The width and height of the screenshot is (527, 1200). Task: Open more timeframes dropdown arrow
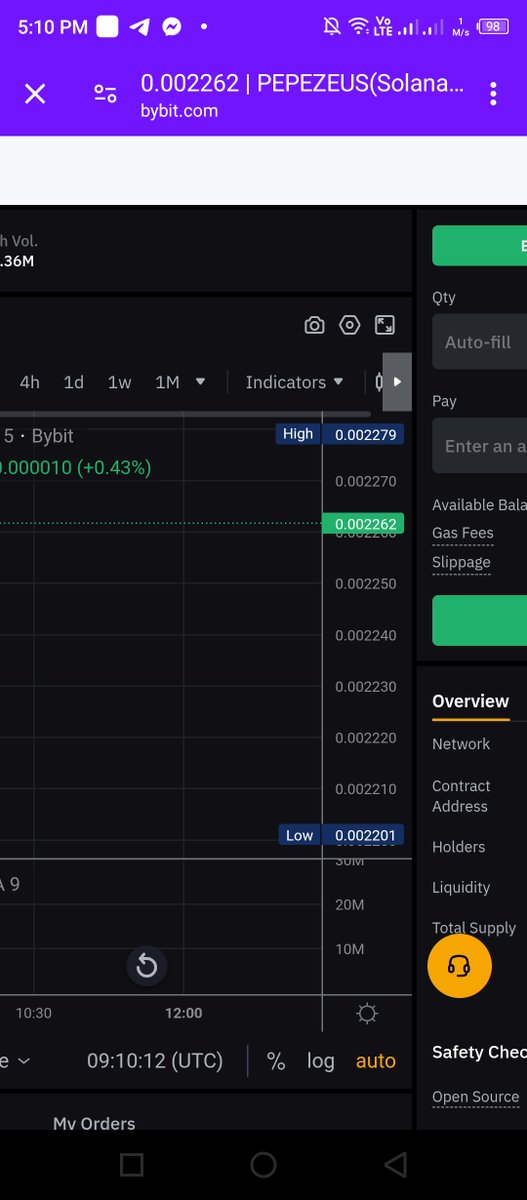(x=200, y=382)
